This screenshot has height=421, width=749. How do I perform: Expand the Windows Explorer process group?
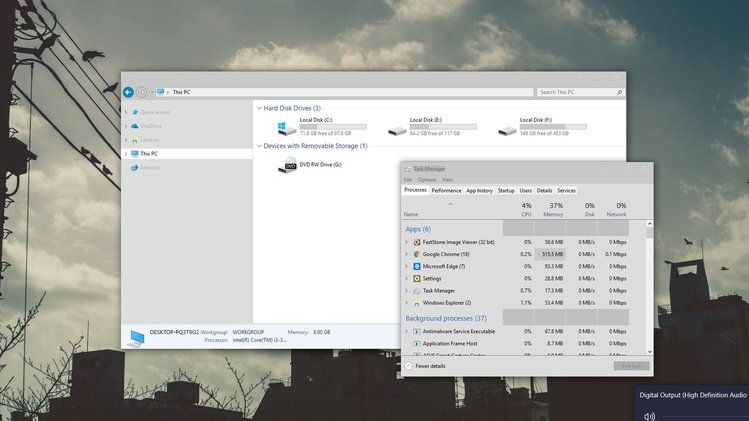click(406, 302)
